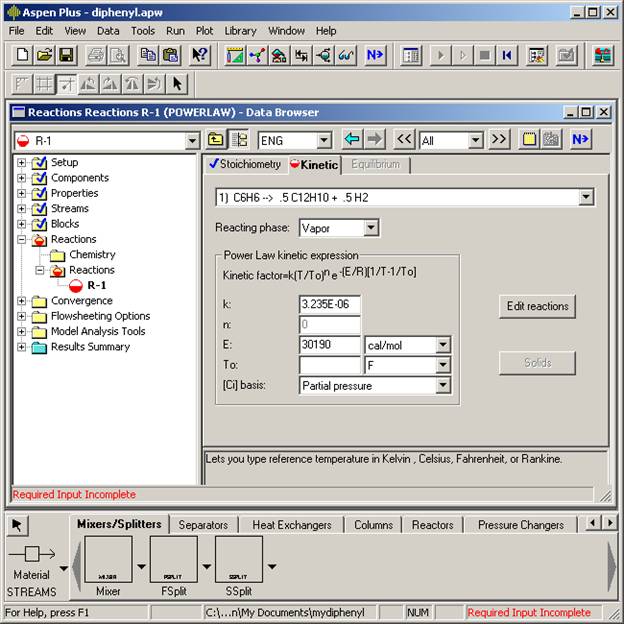
Task: Switch to the Stoichiometry tab
Action: [244, 164]
